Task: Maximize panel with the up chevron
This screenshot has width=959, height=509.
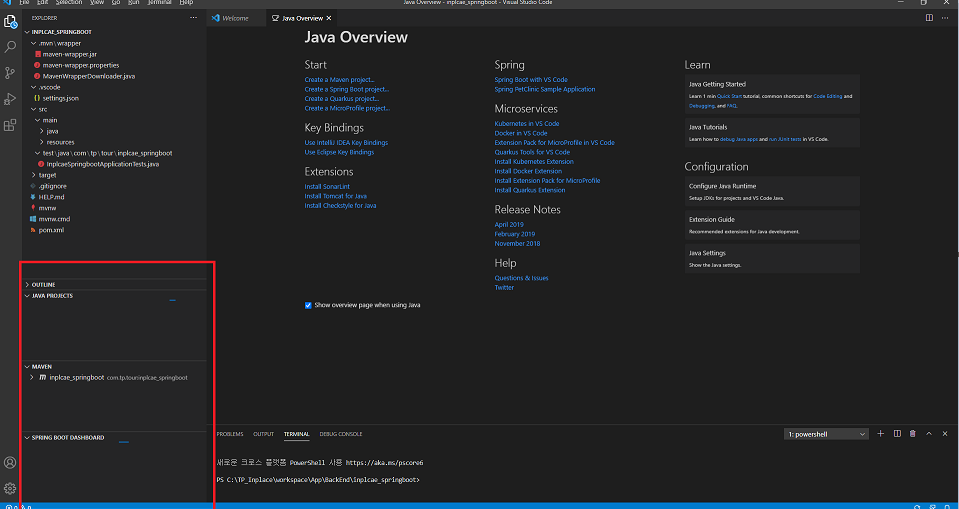Action: tap(928, 434)
